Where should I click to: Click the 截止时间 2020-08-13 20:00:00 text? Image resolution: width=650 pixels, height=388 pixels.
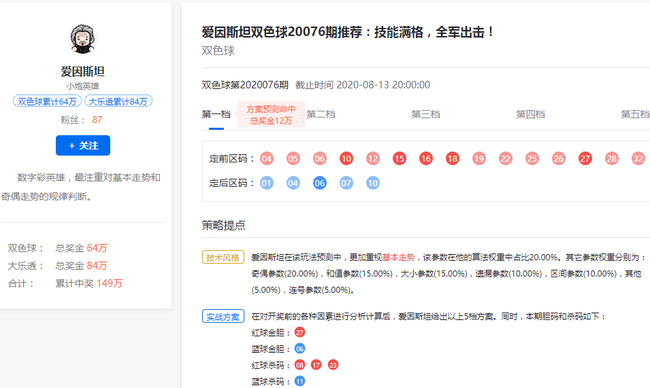click(x=363, y=85)
